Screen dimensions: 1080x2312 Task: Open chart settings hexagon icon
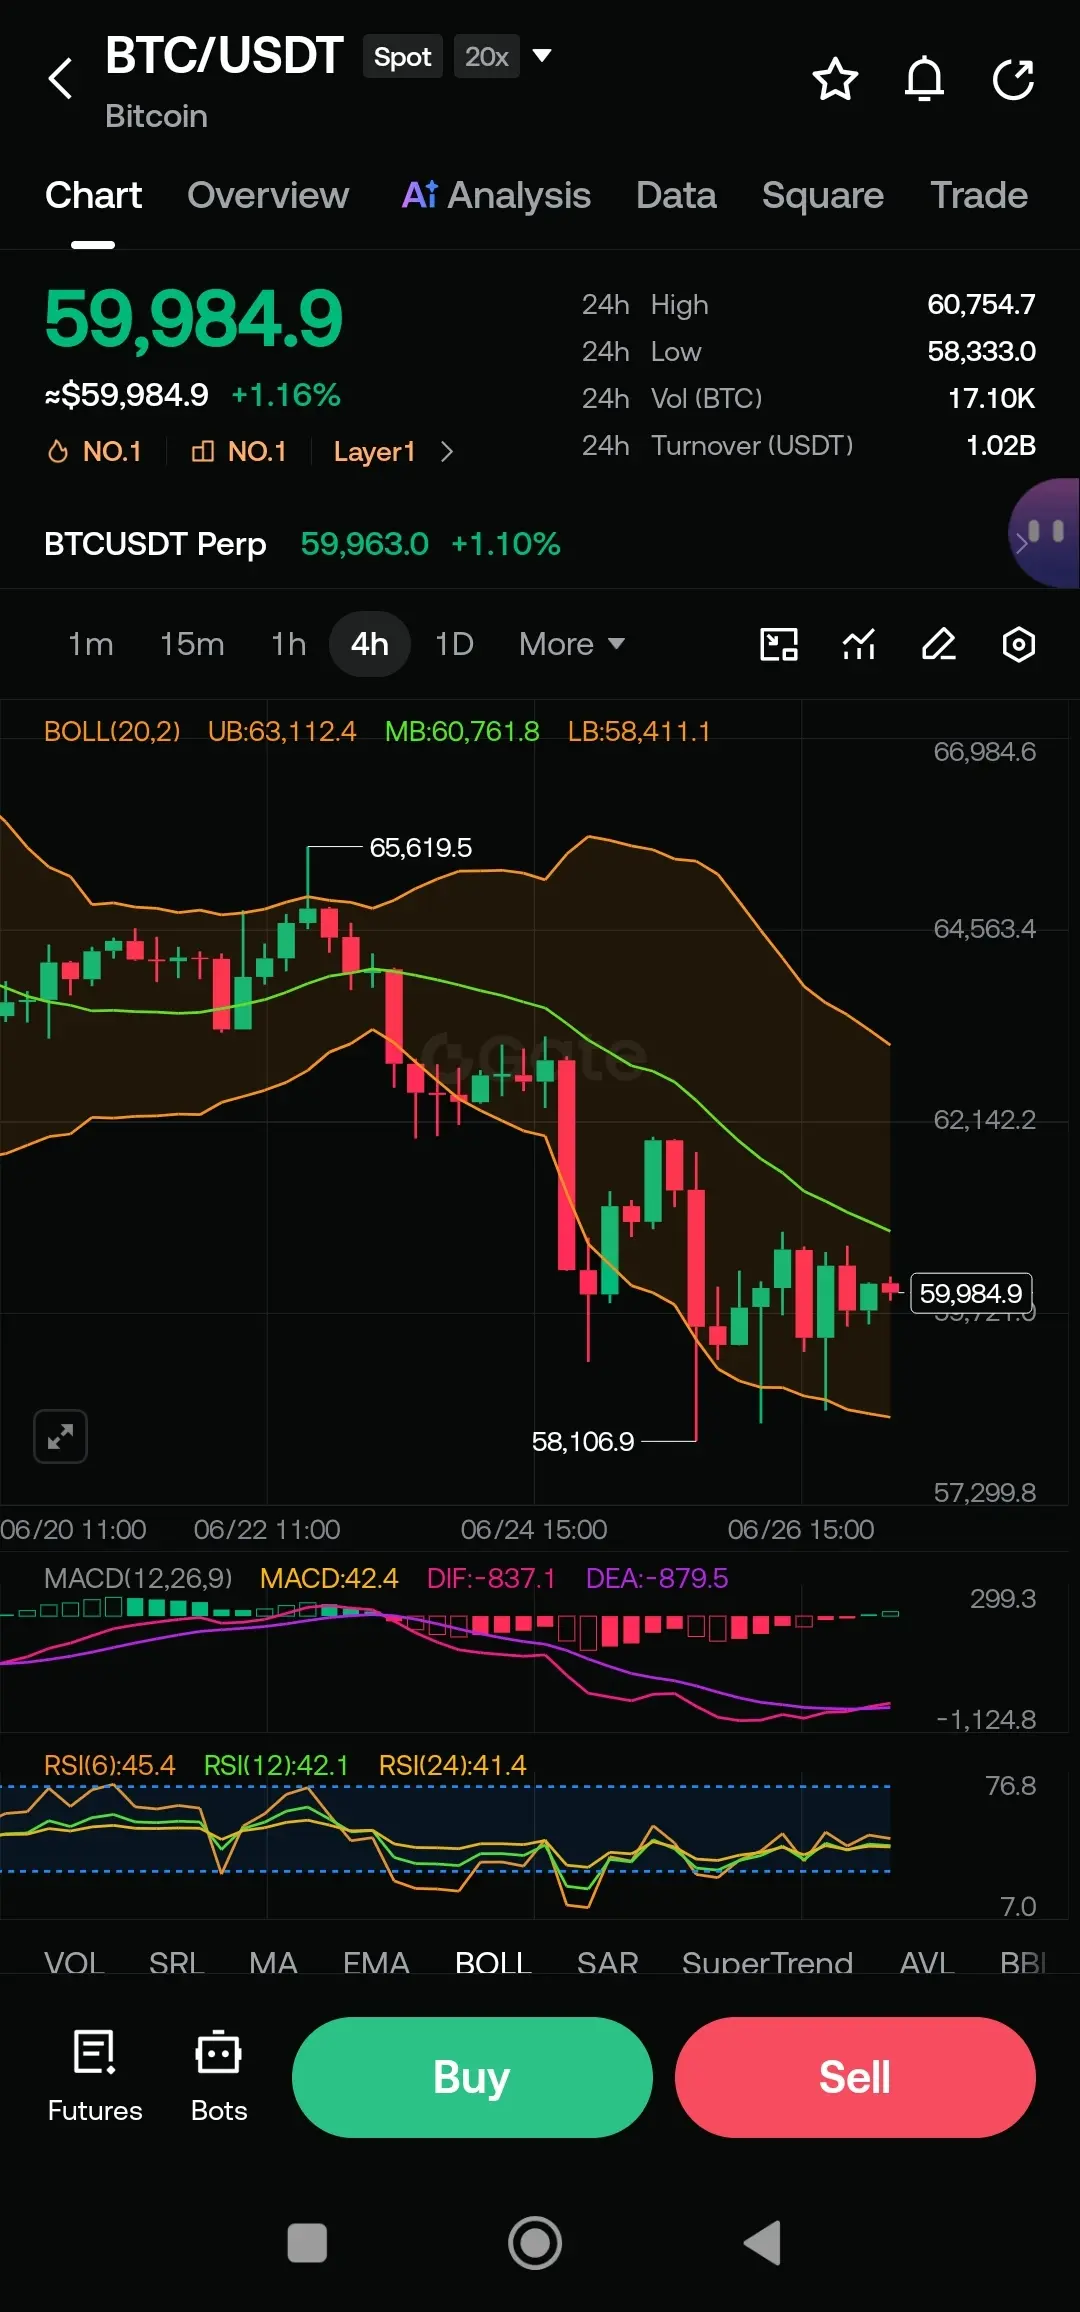pyautogui.click(x=1019, y=644)
